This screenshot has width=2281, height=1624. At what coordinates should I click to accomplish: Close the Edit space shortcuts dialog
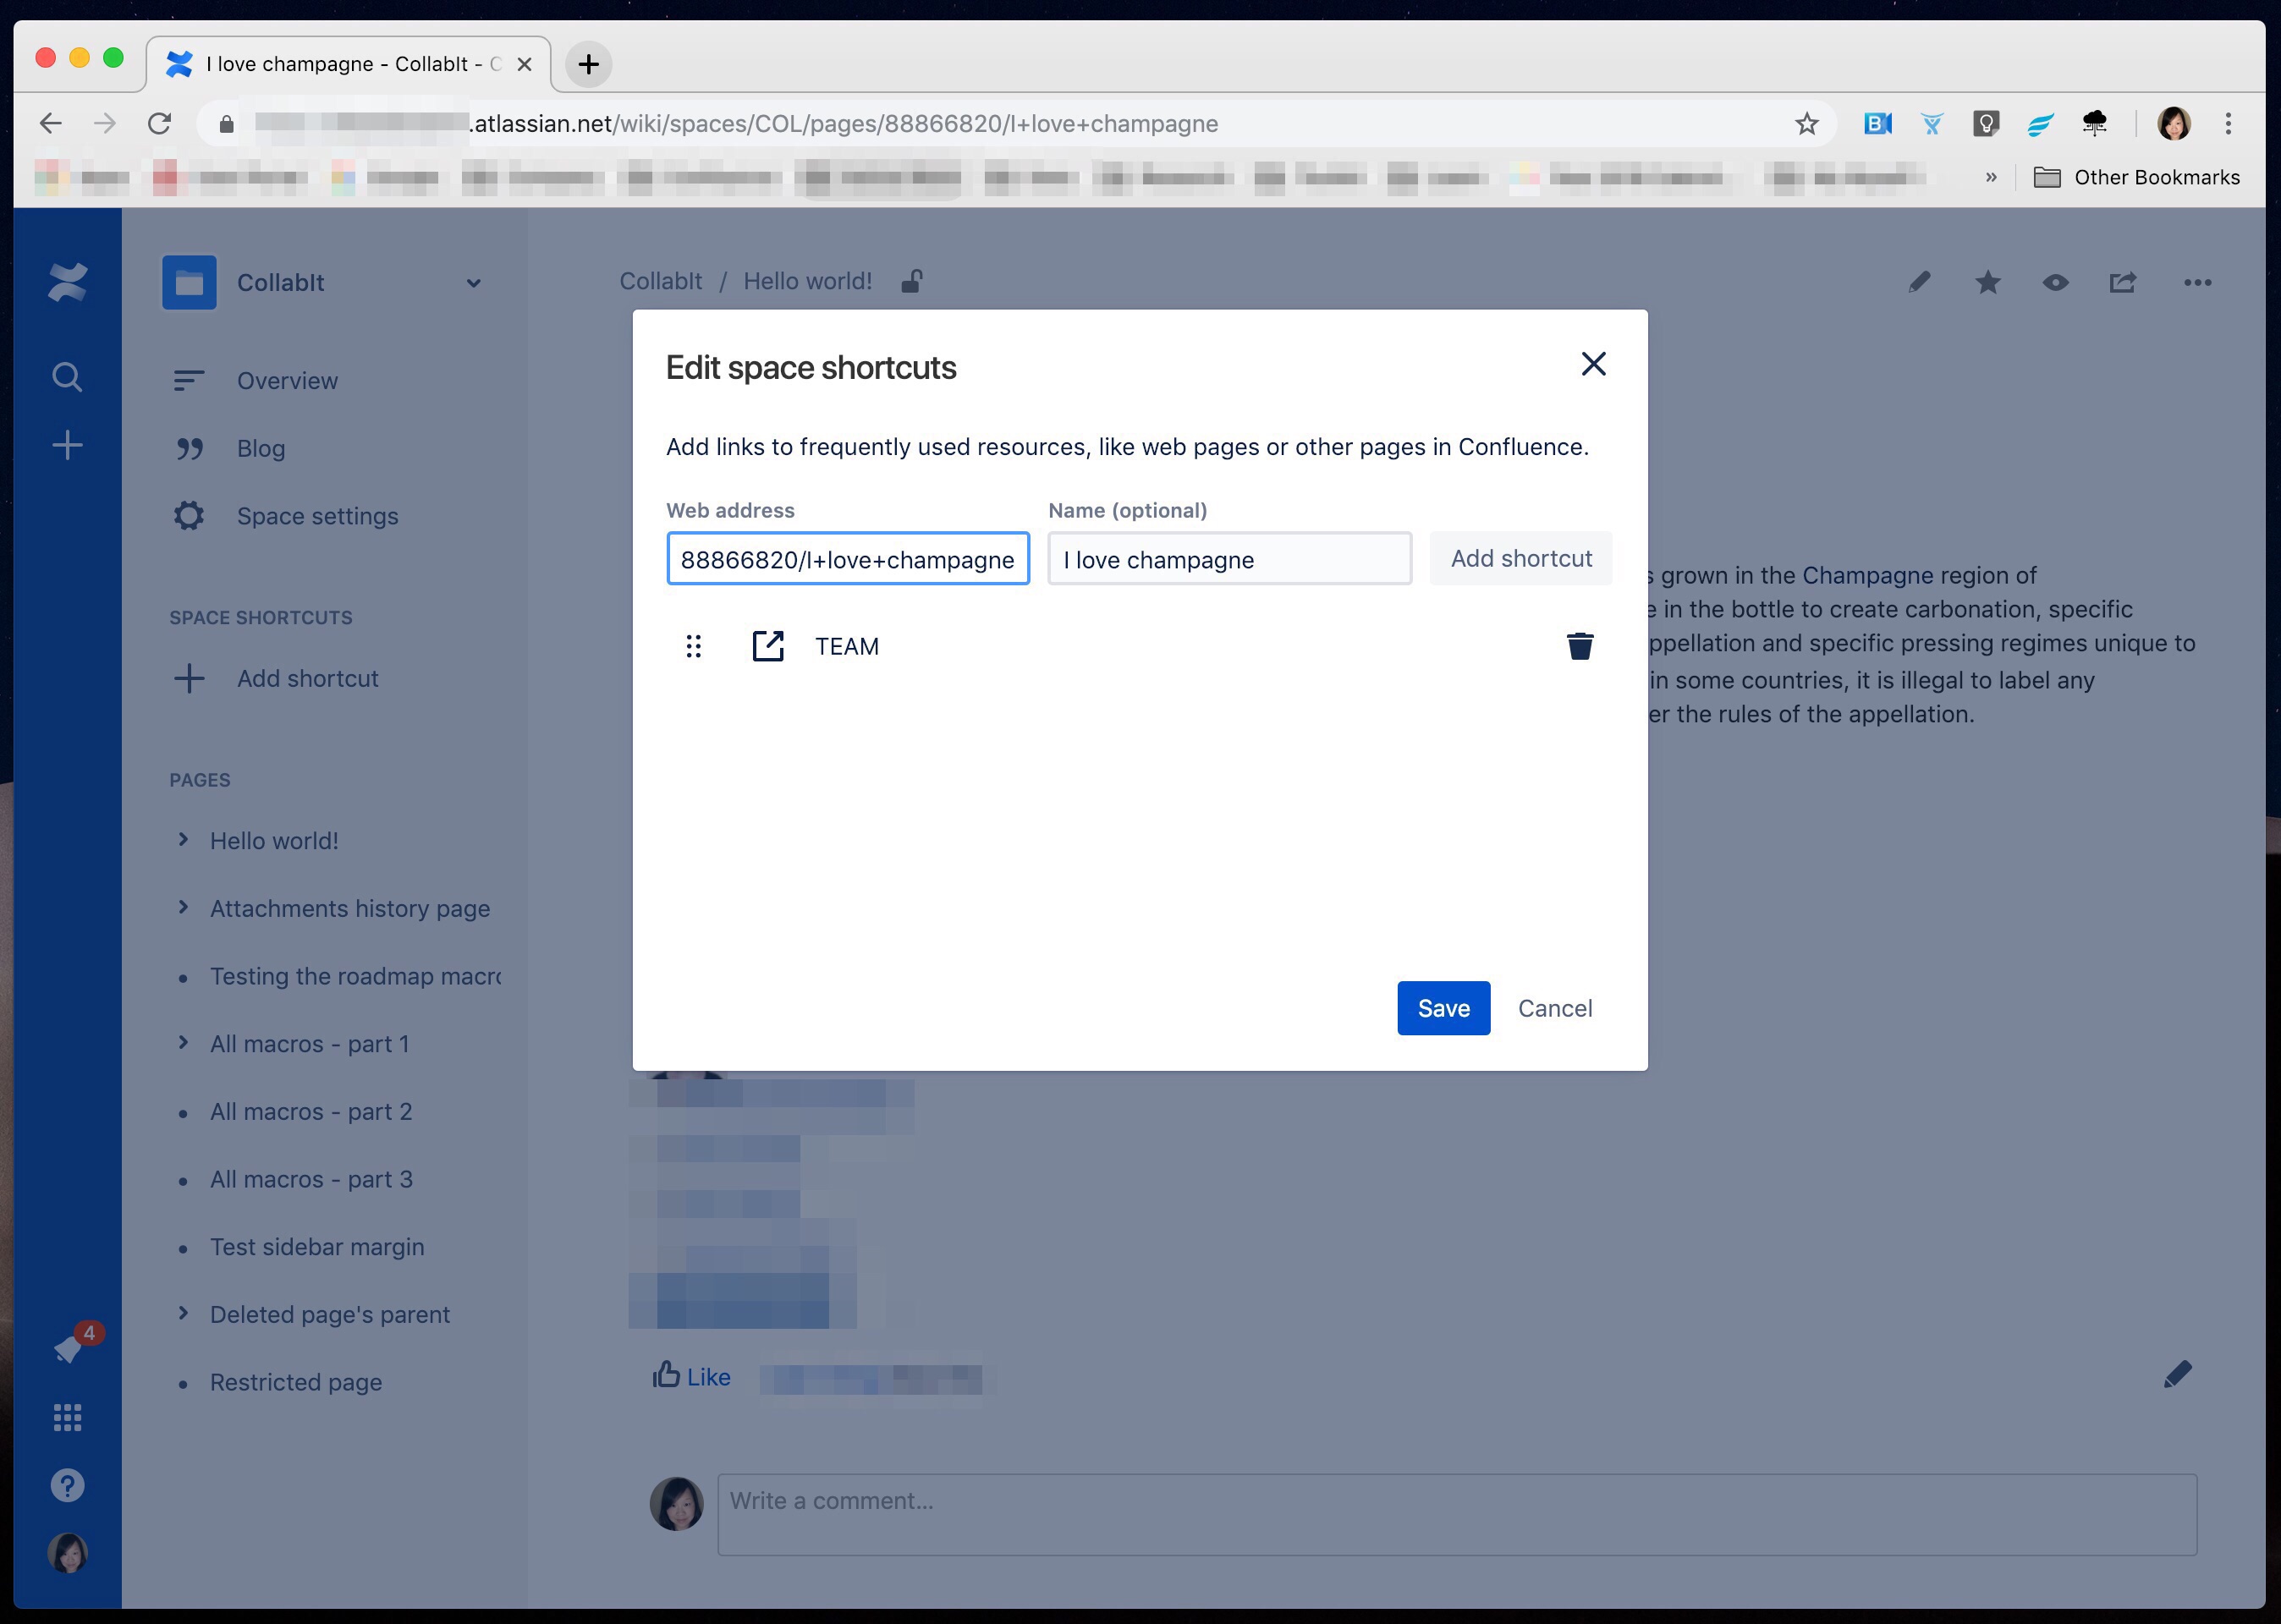[1593, 364]
